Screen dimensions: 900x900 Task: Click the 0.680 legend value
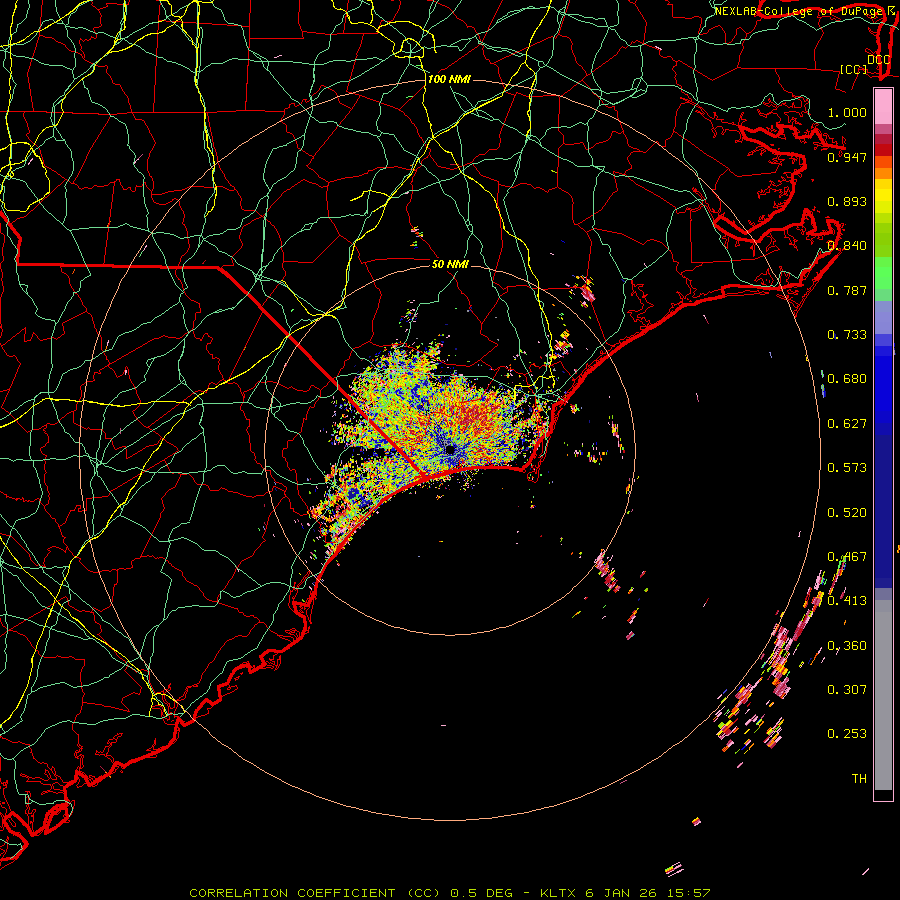(x=847, y=378)
